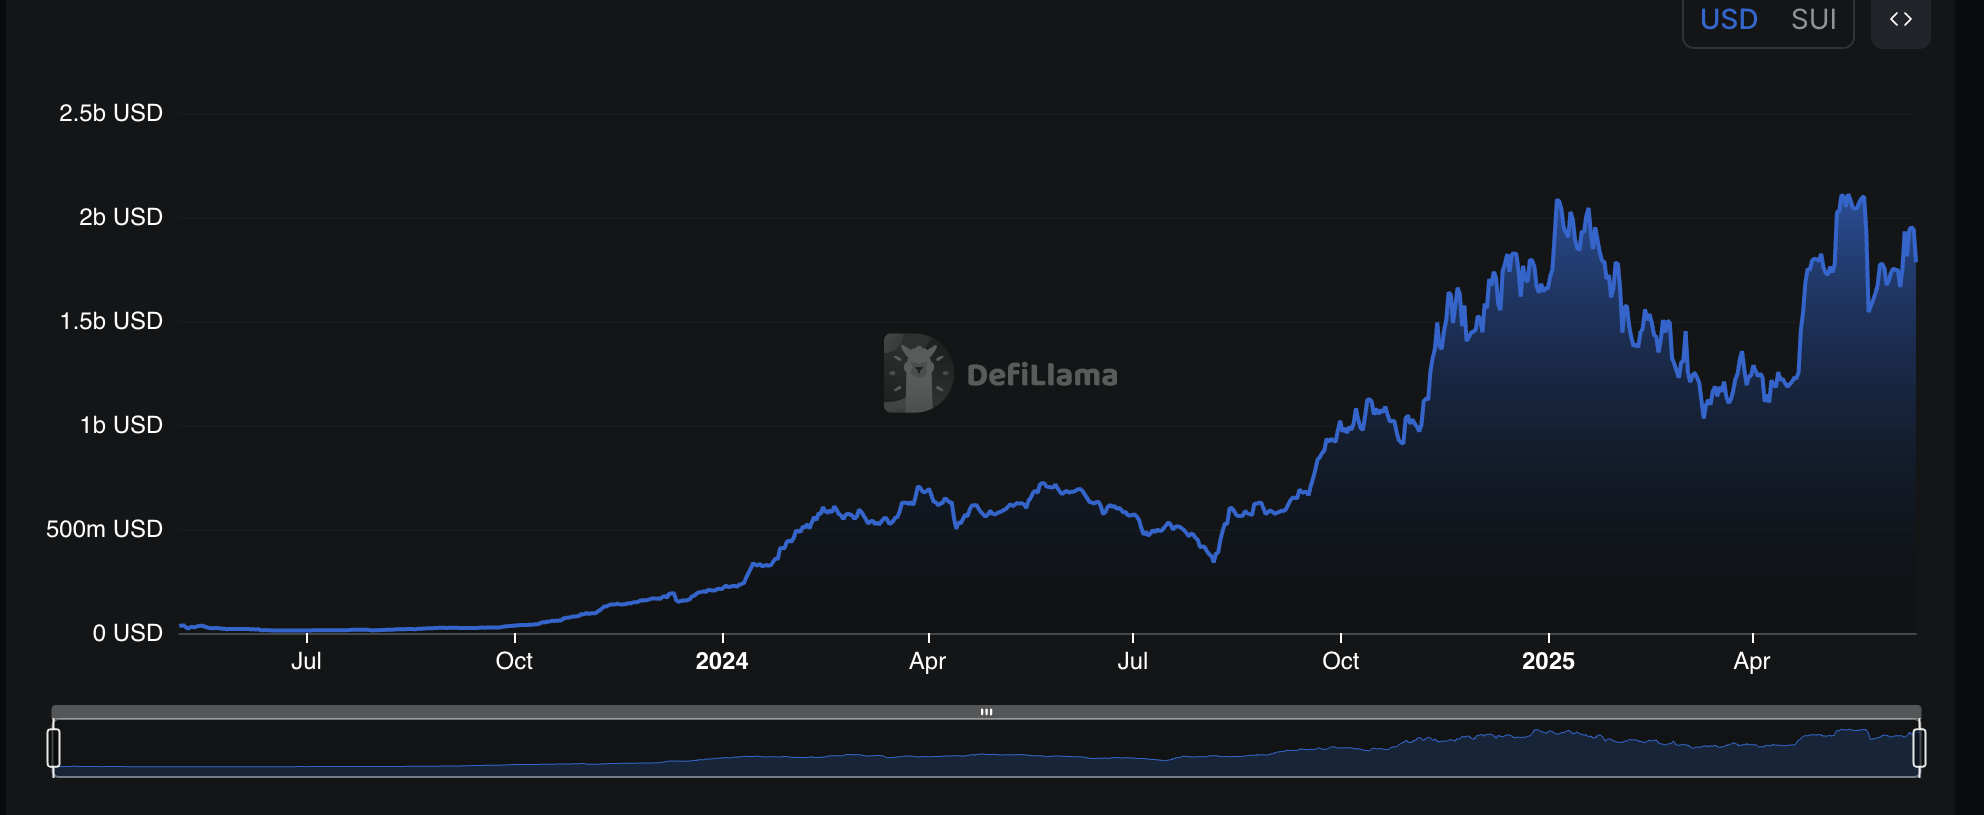The width and height of the screenshot is (1984, 815).
Task: Click the 2025 x-axis label
Action: (x=1548, y=661)
